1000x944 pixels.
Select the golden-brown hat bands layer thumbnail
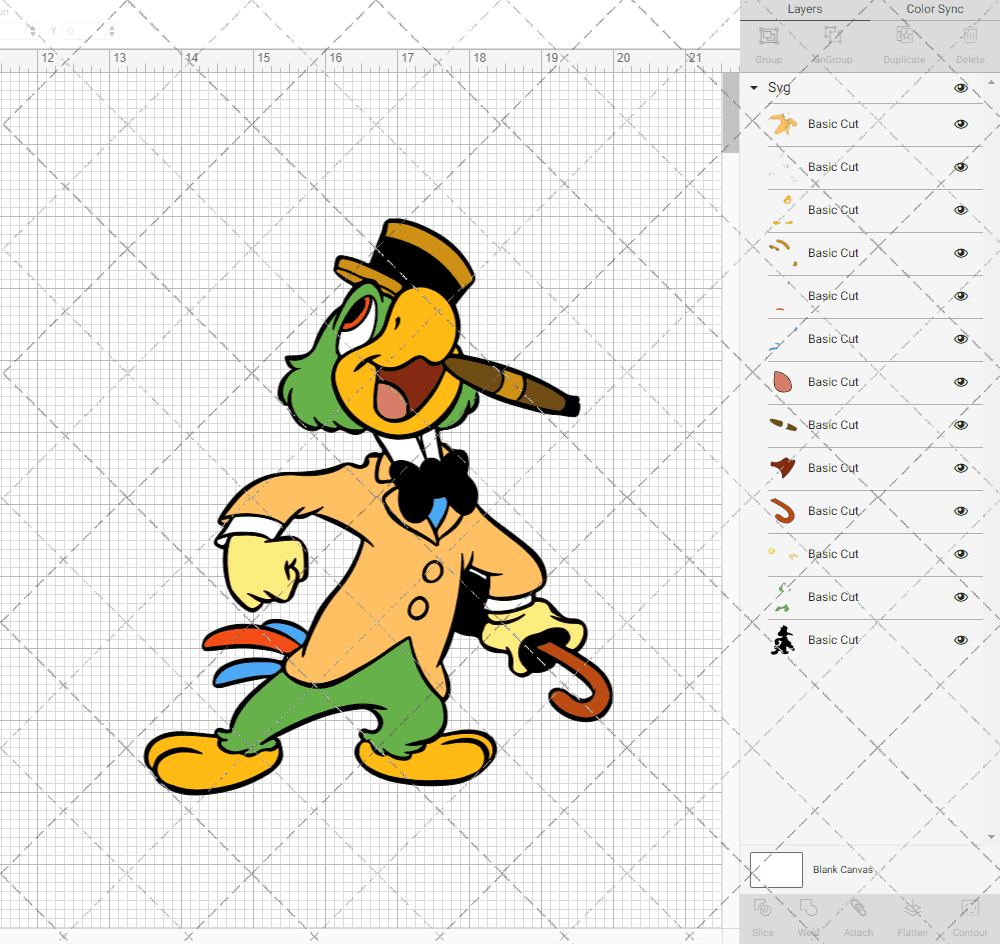(x=783, y=253)
